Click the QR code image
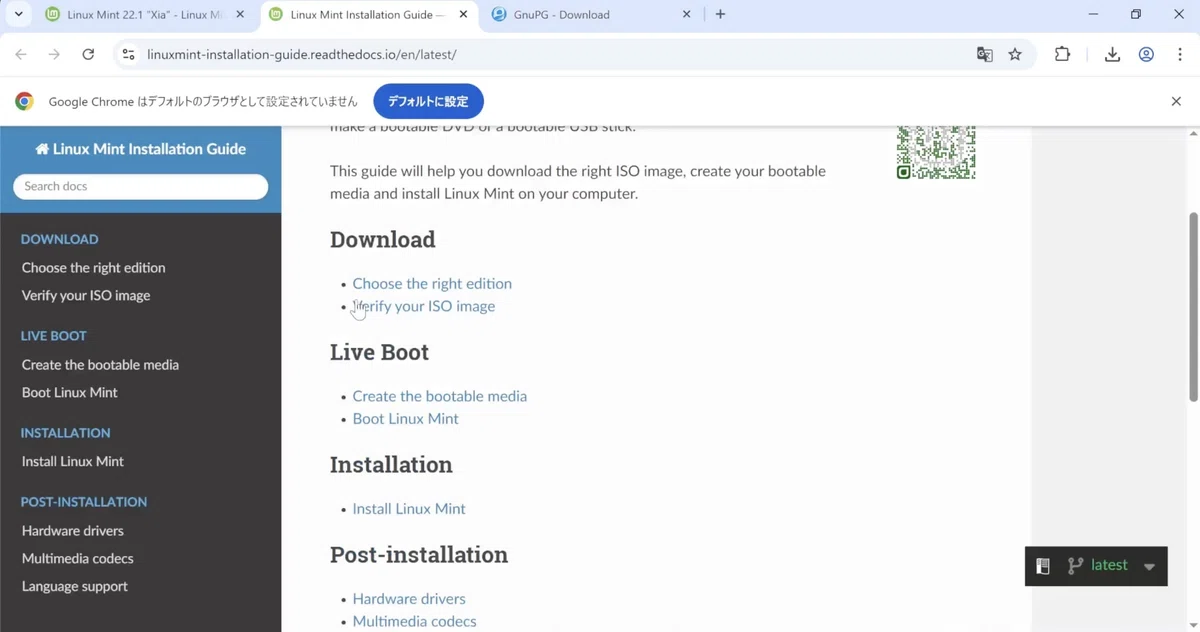Image resolution: width=1200 pixels, height=632 pixels. click(x=936, y=153)
